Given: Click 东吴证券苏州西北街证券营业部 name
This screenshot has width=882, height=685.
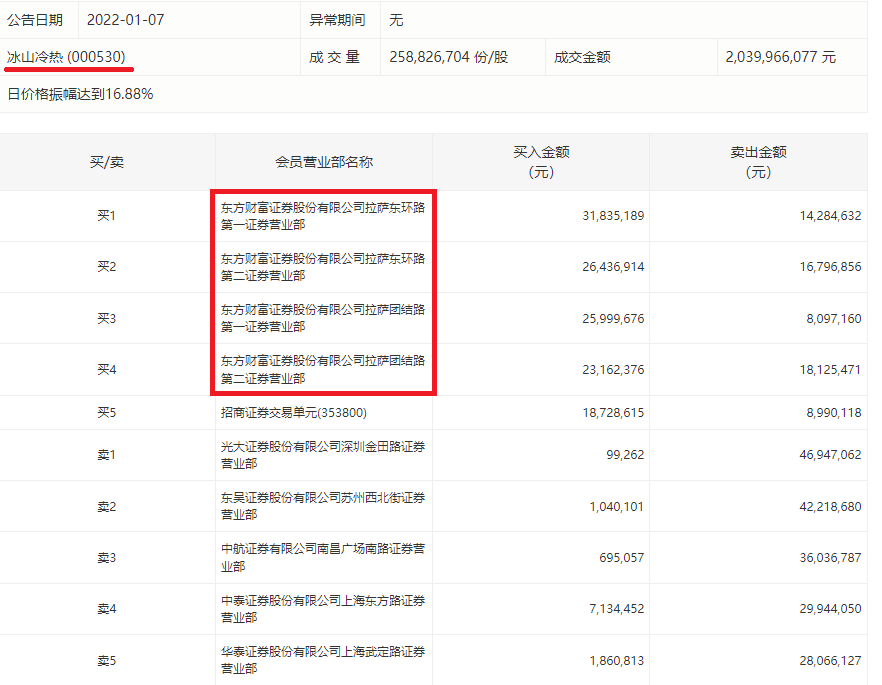Looking at the screenshot, I should tap(323, 506).
